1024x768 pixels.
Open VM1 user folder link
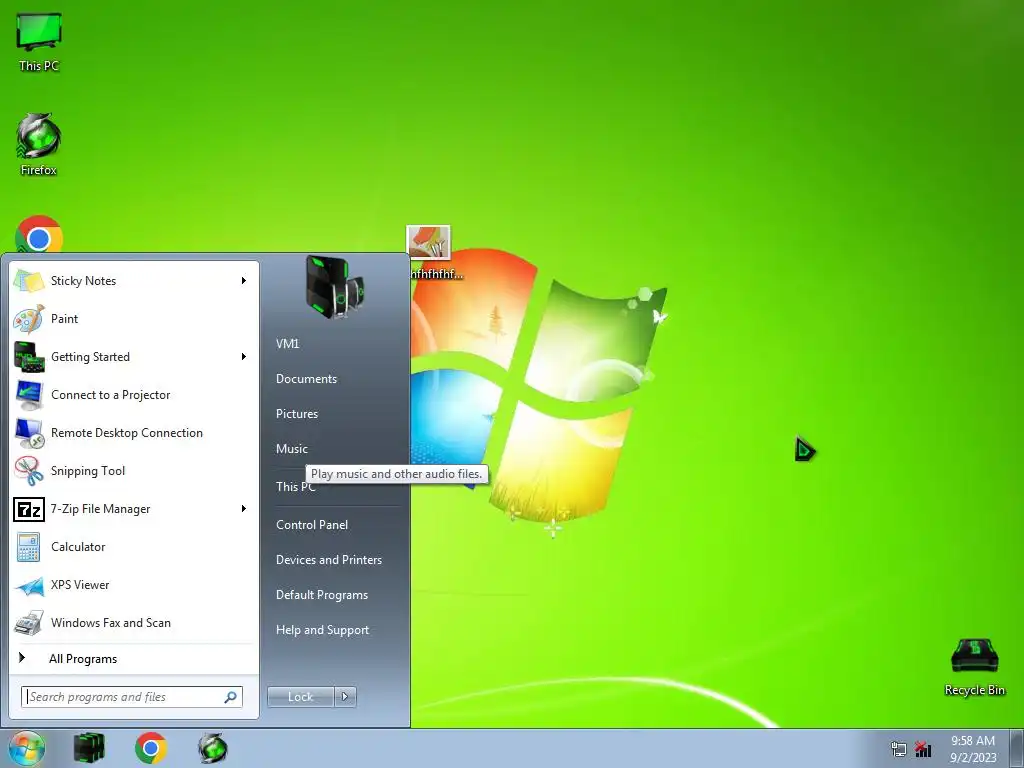click(x=287, y=344)
